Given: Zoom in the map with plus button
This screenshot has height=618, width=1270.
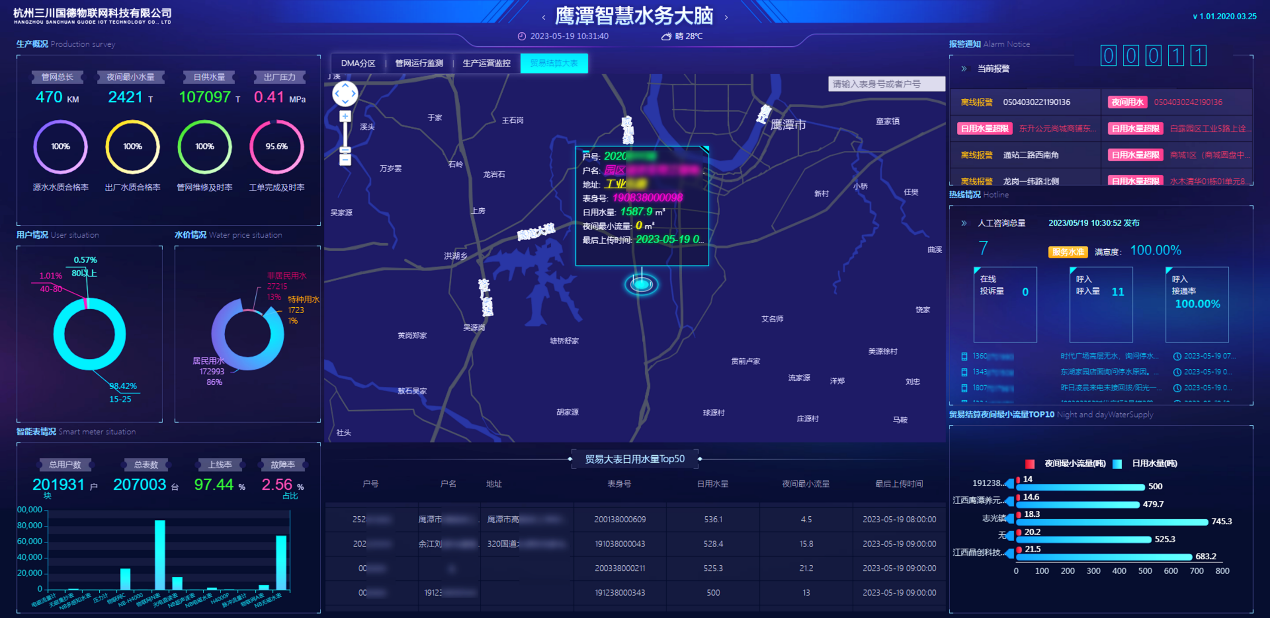Looking at the screenshot, I should [345, 116].
